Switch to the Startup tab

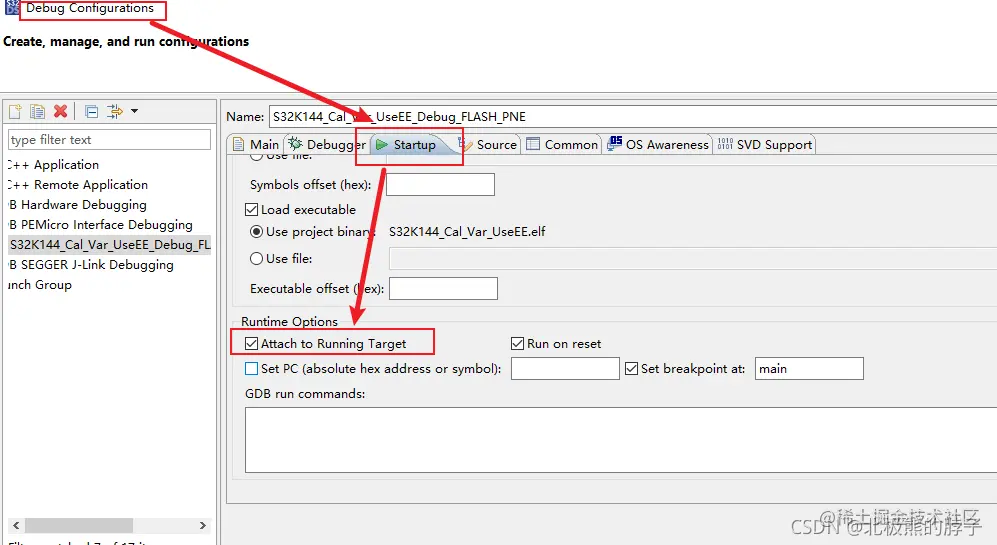[407, 145]
